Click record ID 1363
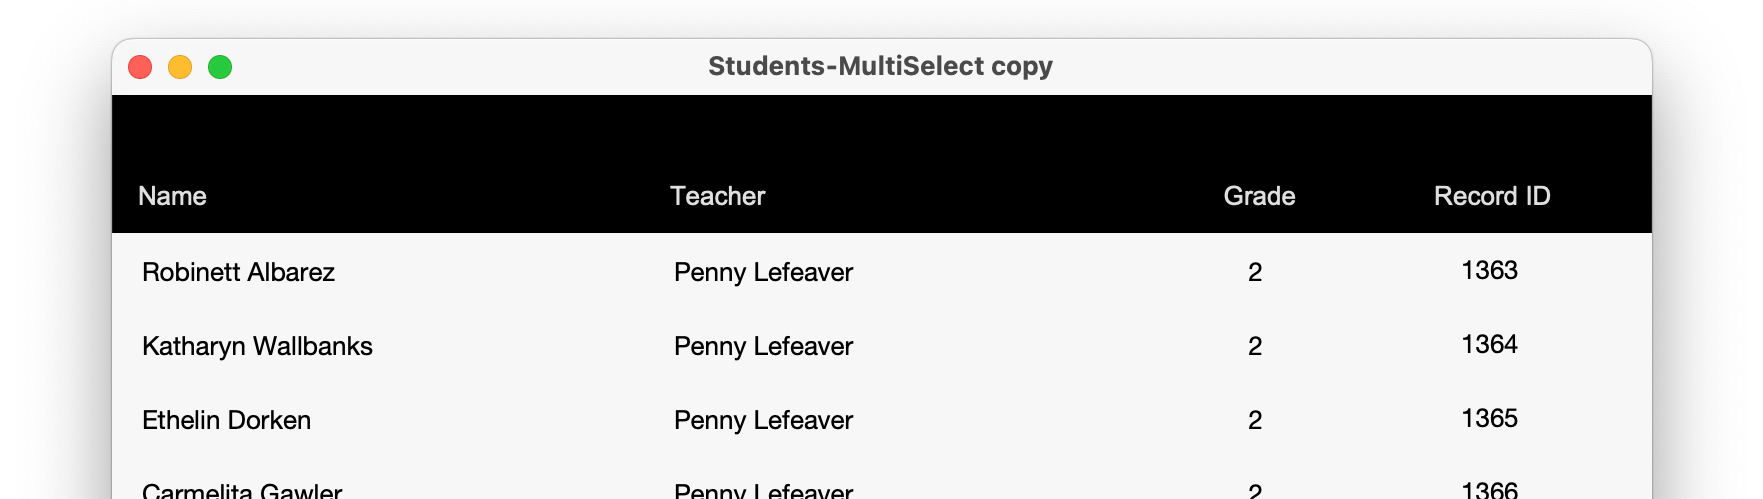 pyautogui.click(x=1489, y=270)
